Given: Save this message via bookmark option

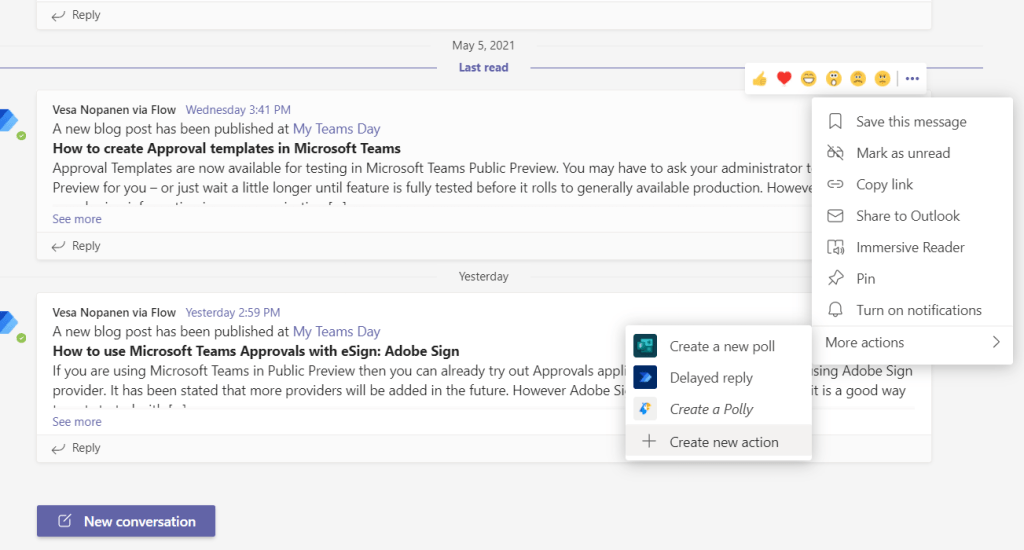Looking at the screenshot, I should tap(910, 122).
